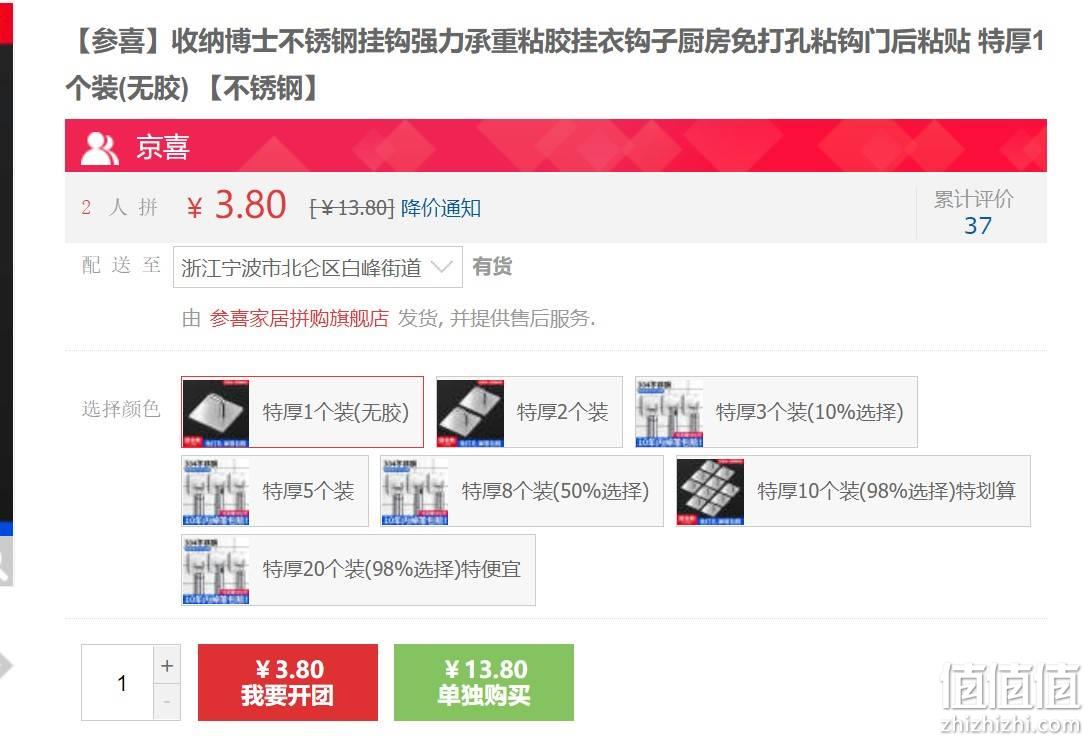Select 特厚8个装(50%选择) option

tap(521, 491)
